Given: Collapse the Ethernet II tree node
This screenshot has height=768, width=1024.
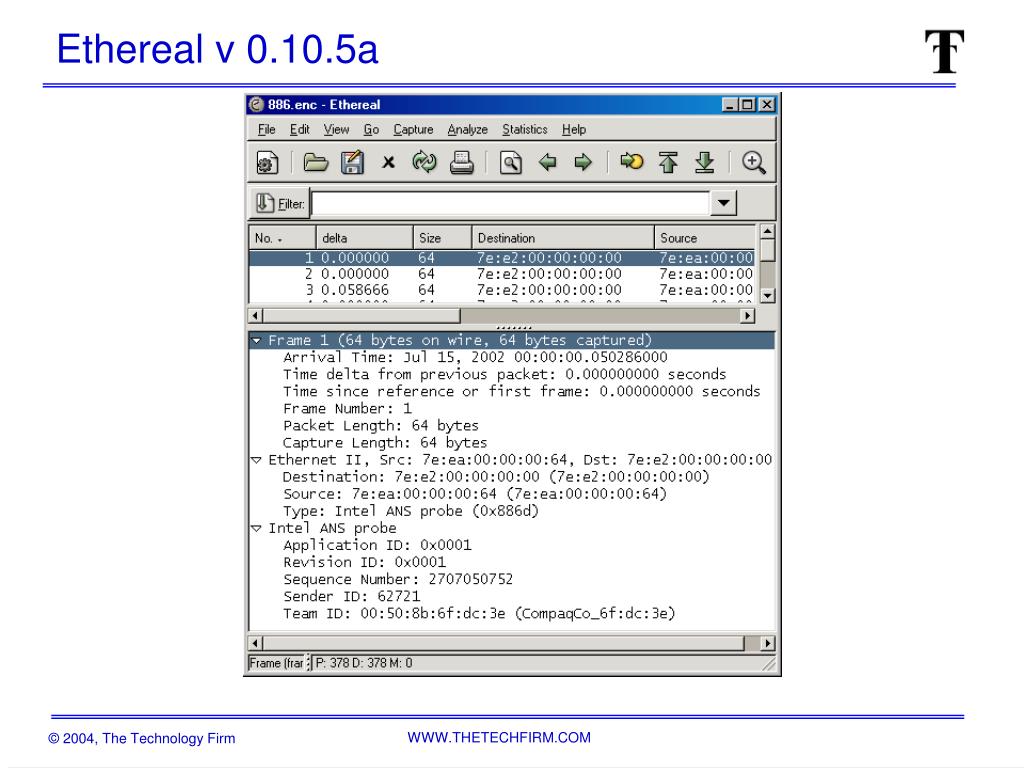Looking at the screenshot, I should click(257, 460).
